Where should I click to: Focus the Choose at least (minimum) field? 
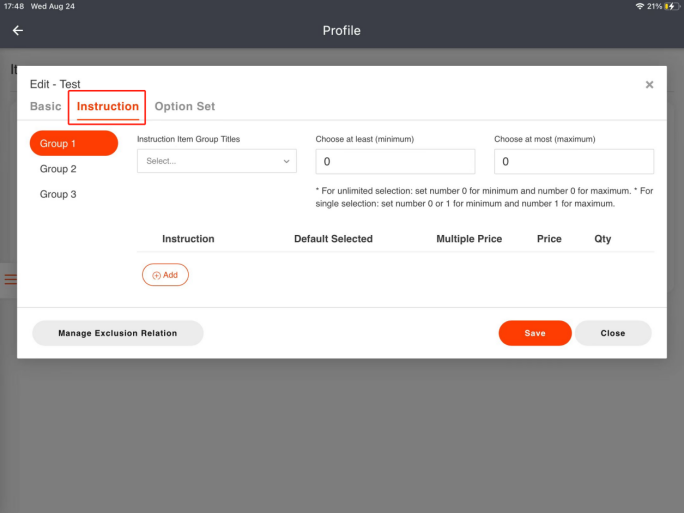click(x=395, y=161)
